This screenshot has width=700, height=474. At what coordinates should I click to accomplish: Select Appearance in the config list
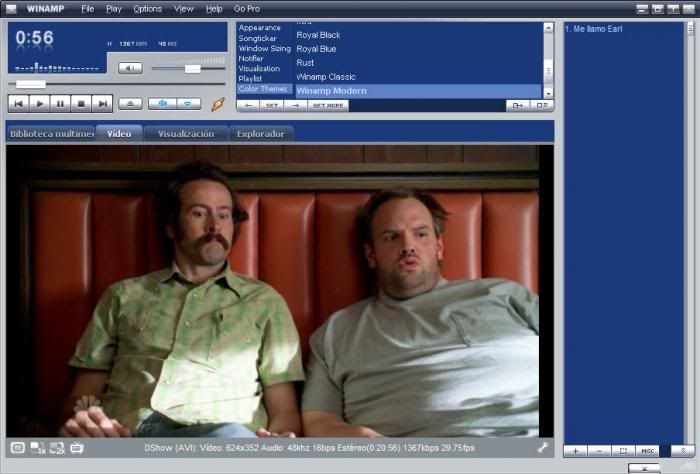(x=259, y=28)
